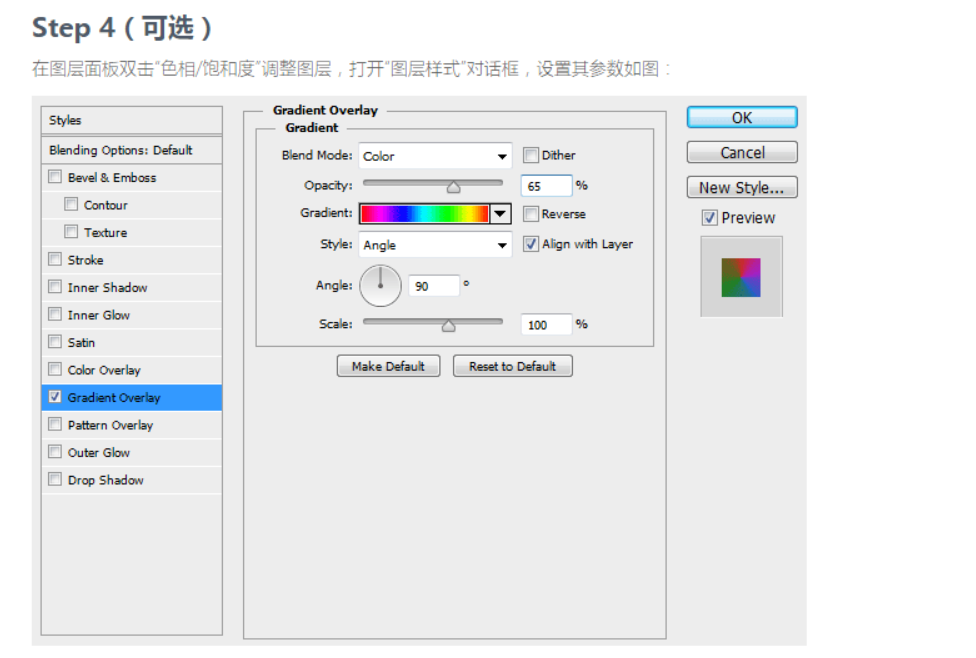Click the angle dial control

pyautogui.click(x=380, y=286)
